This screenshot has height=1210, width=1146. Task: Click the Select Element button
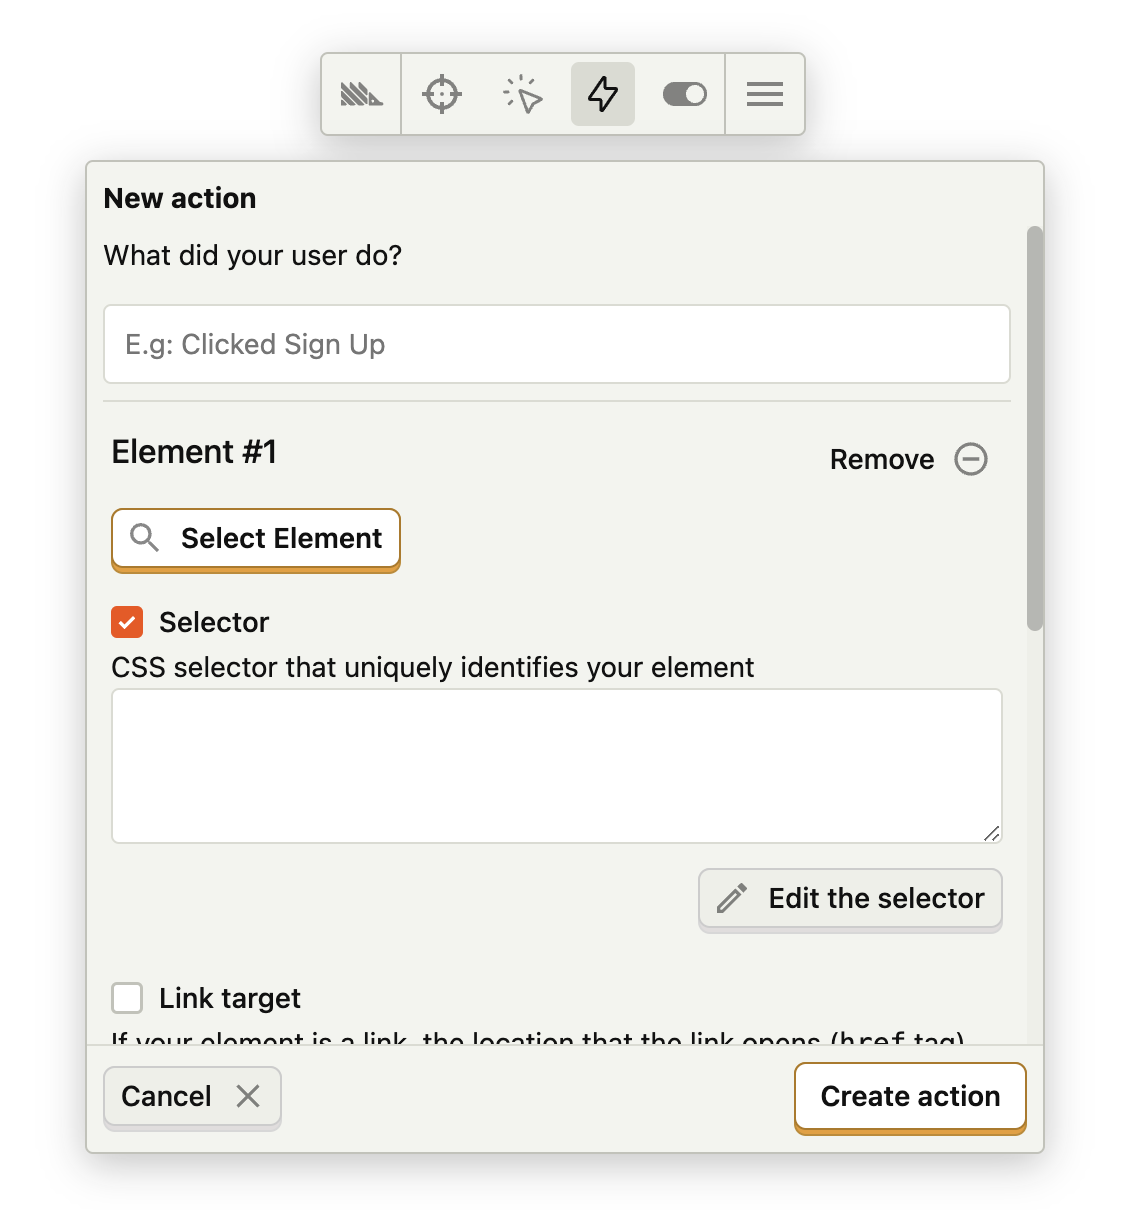(x=255, y=539)
